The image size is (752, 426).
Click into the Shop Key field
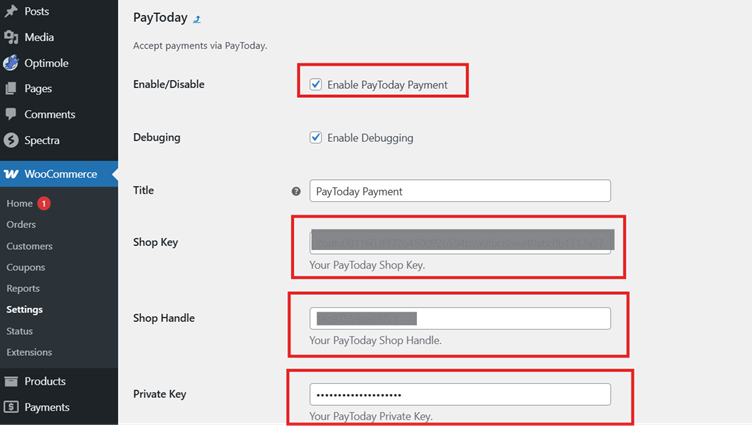(460, 242)
